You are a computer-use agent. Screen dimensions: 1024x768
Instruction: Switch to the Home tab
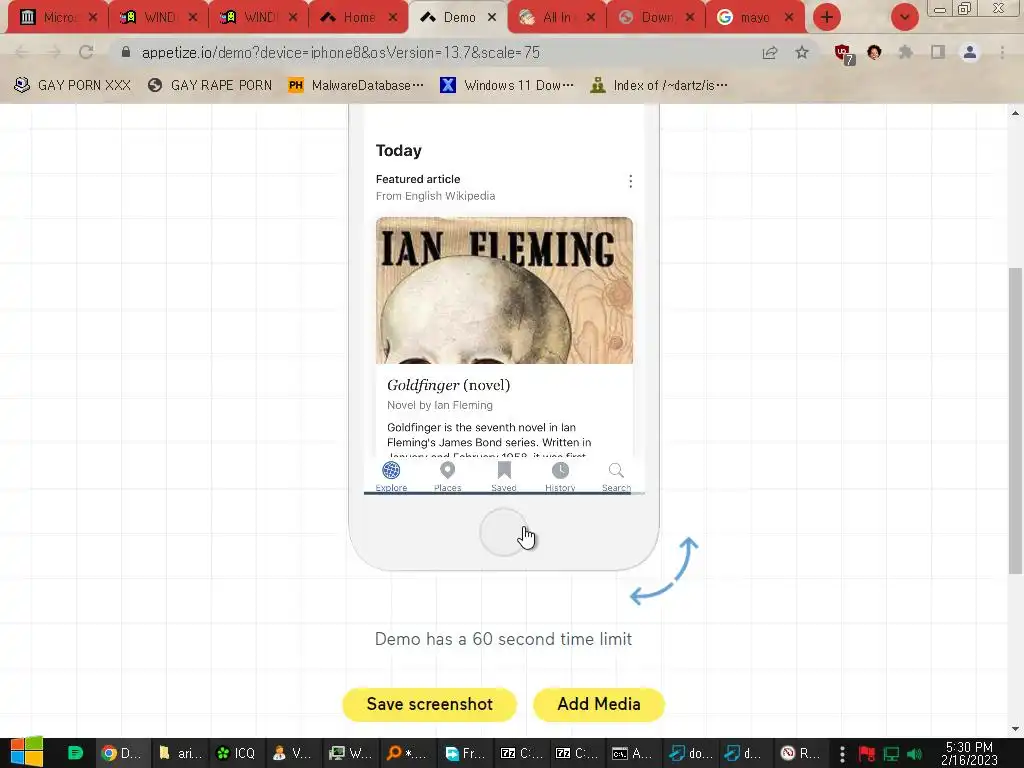coord(357,18)
